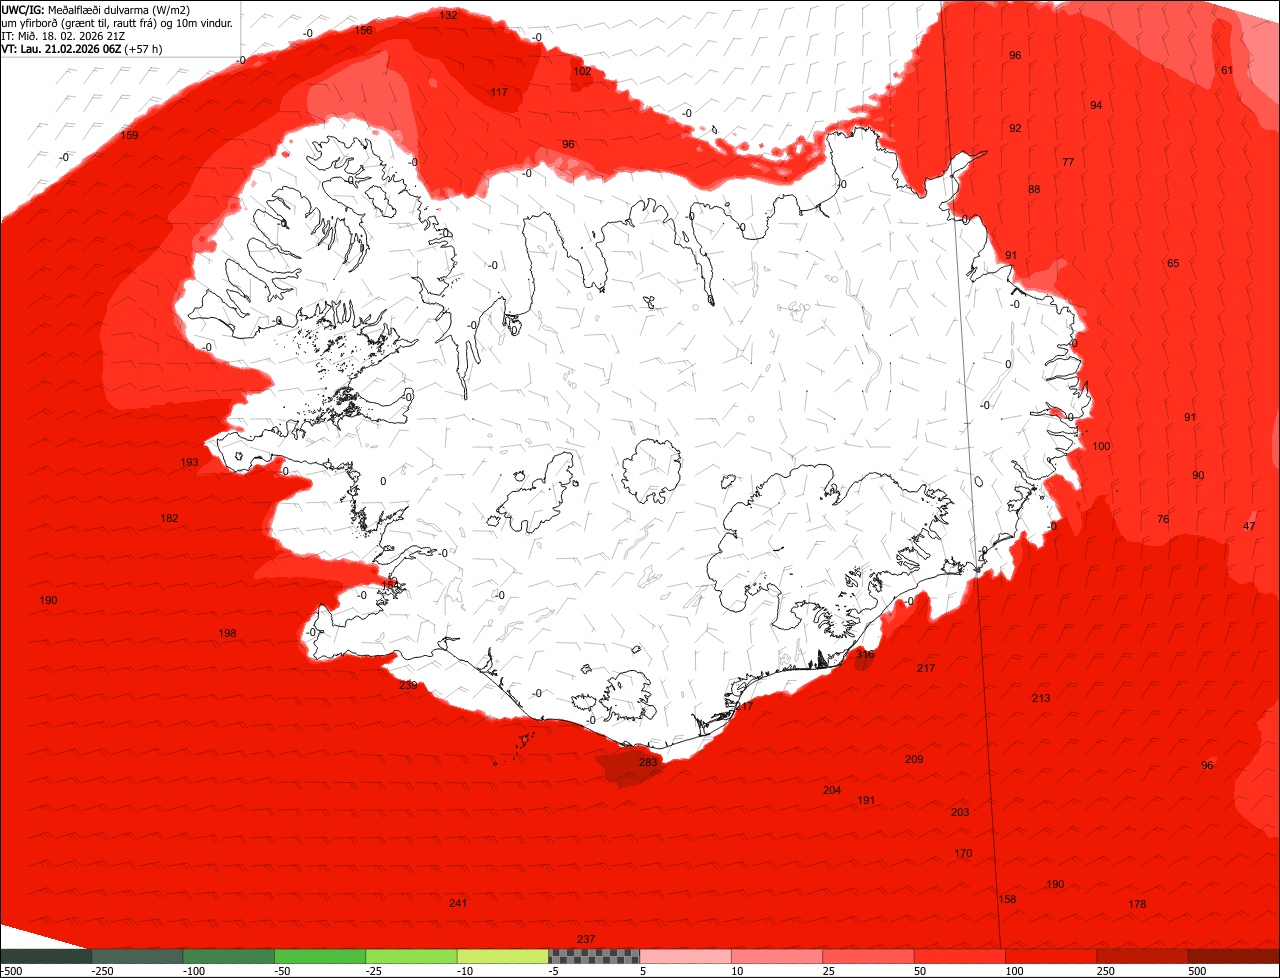Pick the light green swatch between -25 and -10
The image size is (1280, 978).
coord(412,956)
